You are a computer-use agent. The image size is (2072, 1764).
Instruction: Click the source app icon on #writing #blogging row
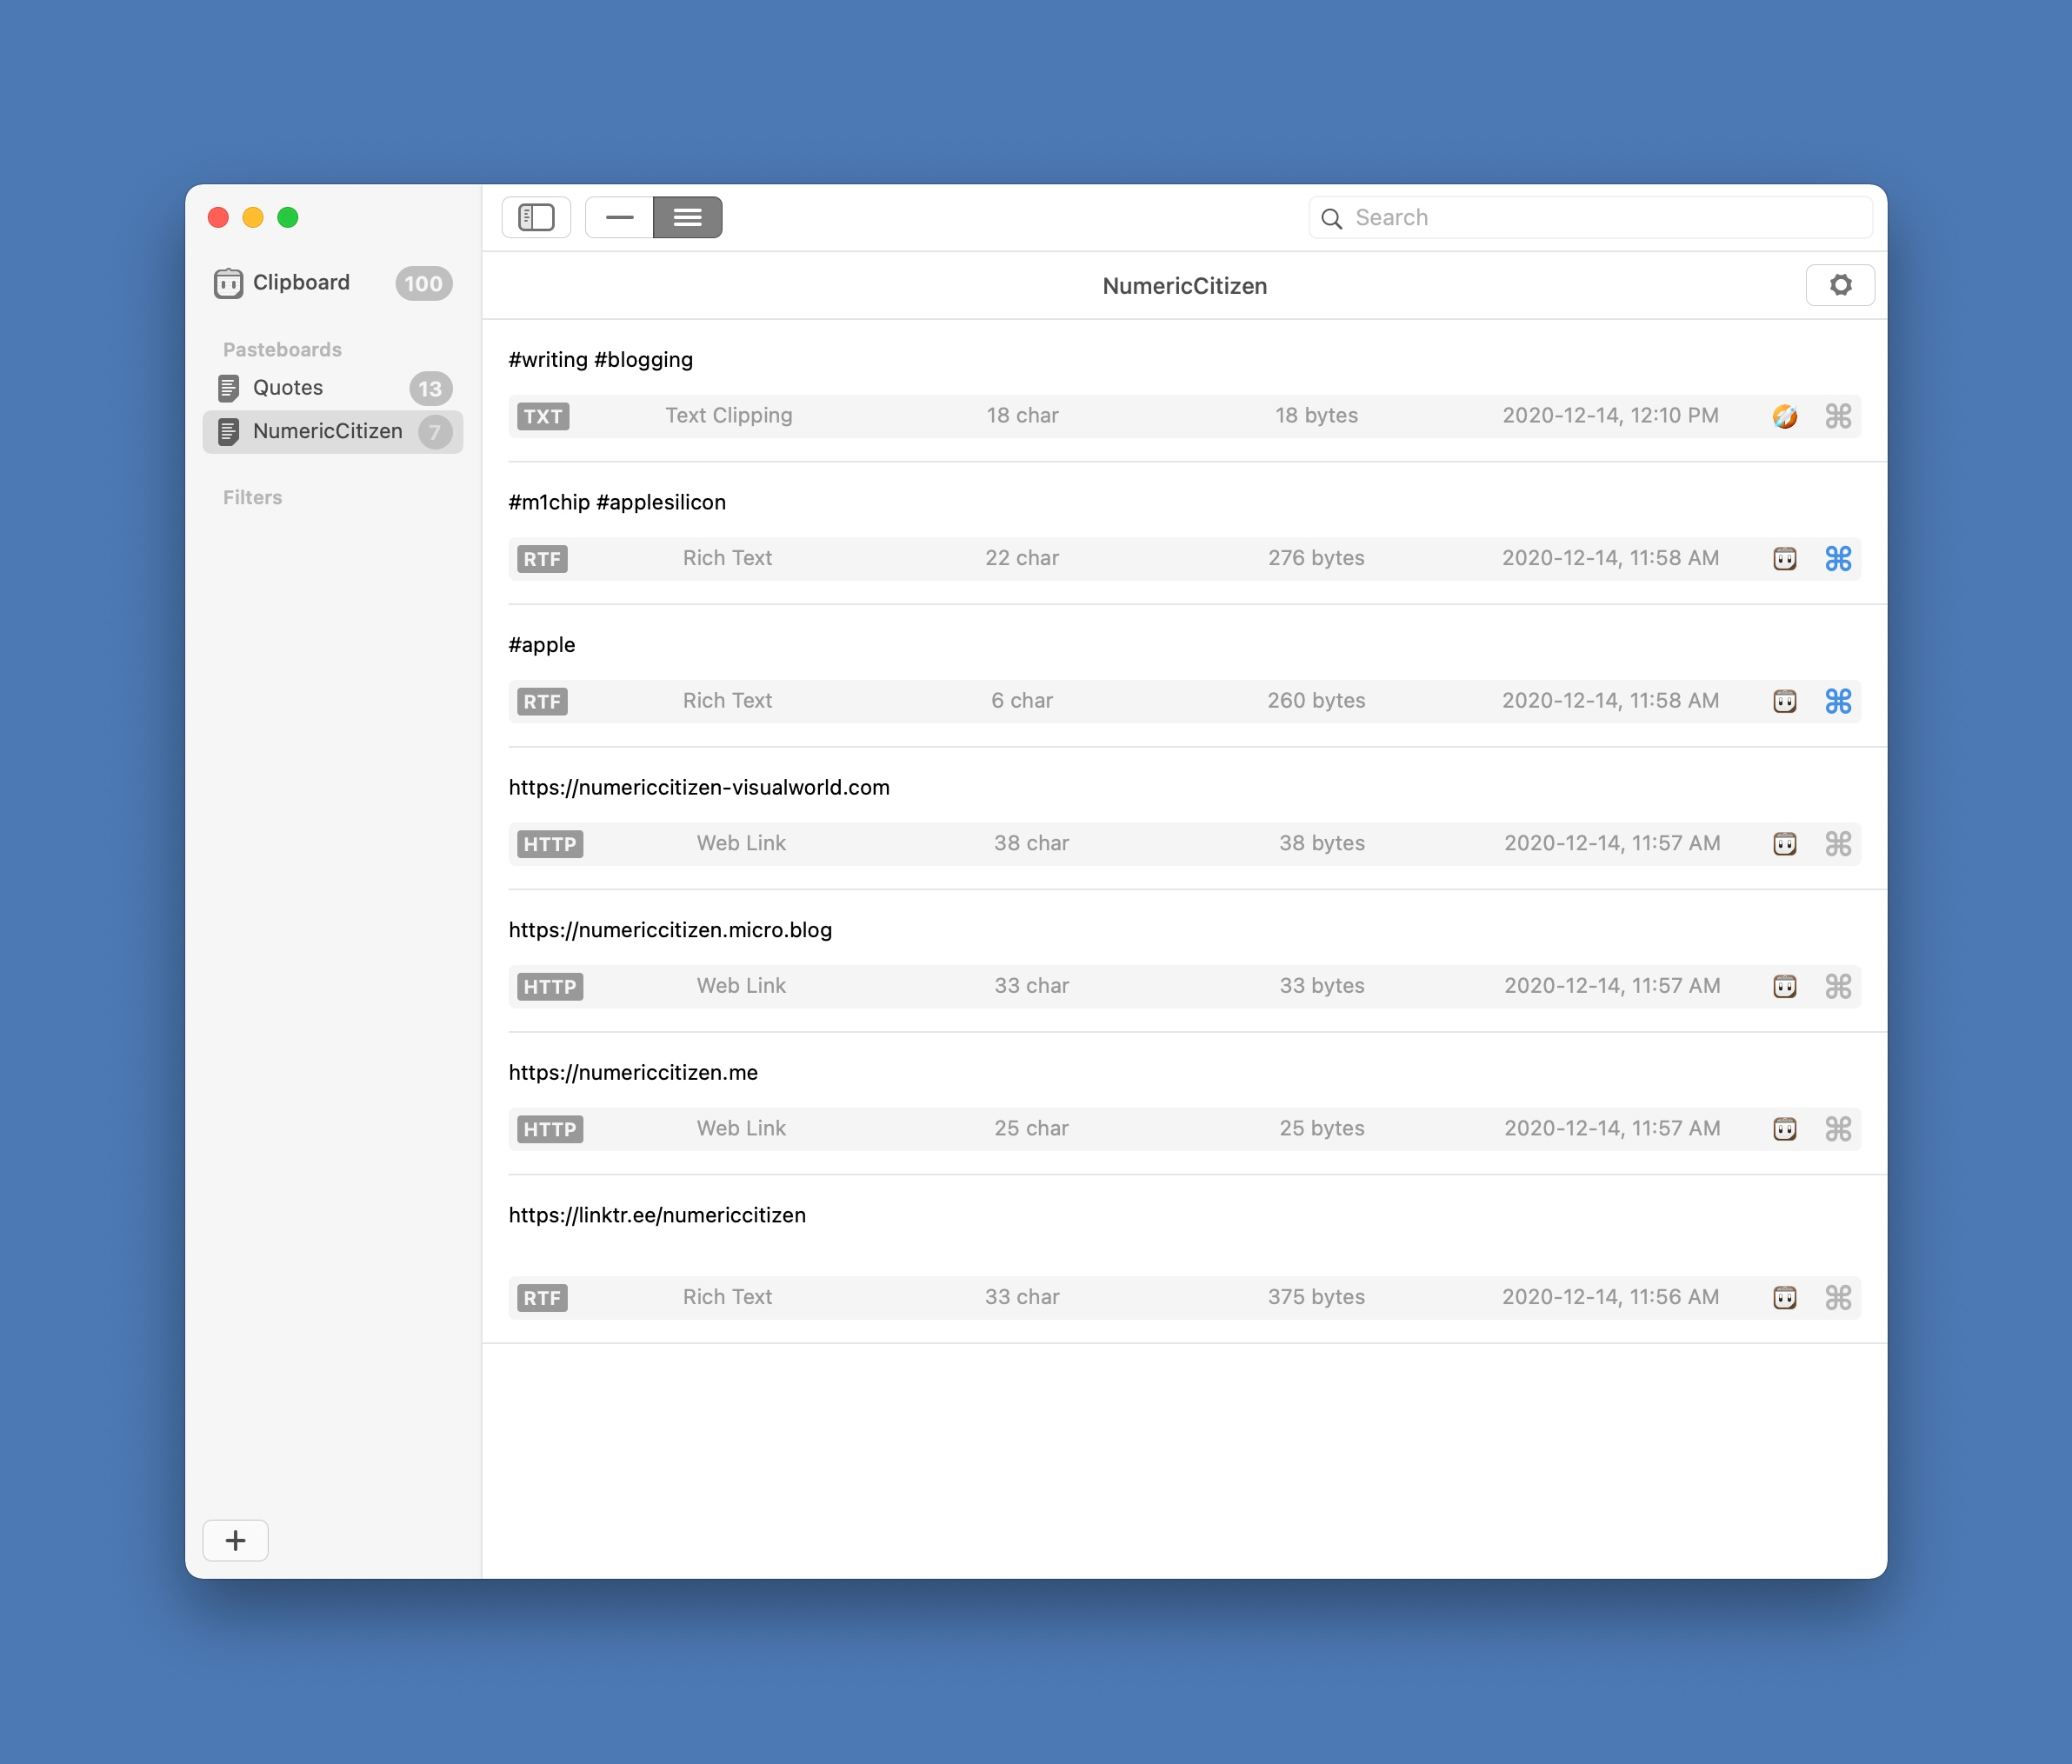pos(1784,416)
